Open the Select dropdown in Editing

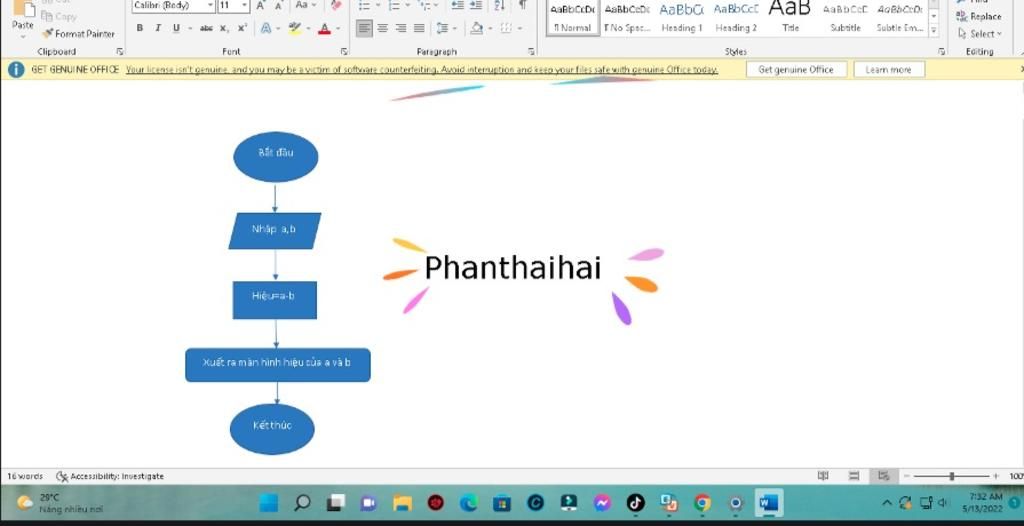pos(980,33)
